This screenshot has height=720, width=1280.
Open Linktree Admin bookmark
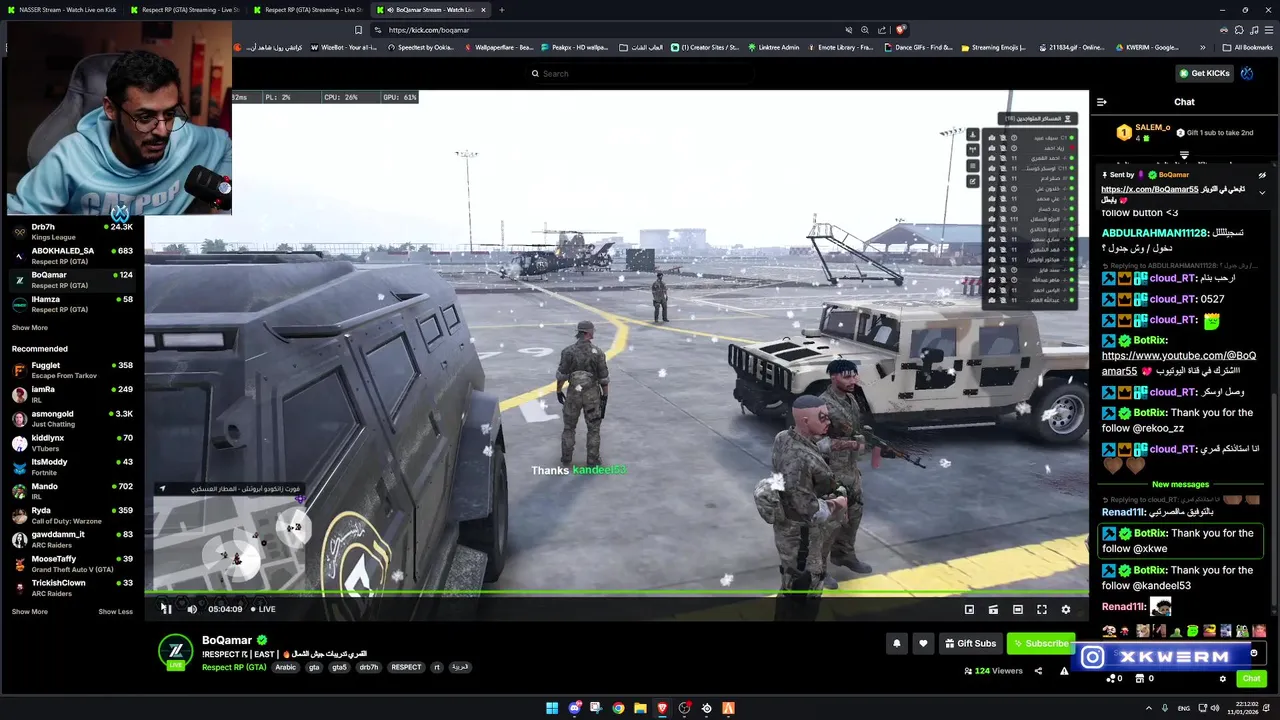(x=772, y=47)
